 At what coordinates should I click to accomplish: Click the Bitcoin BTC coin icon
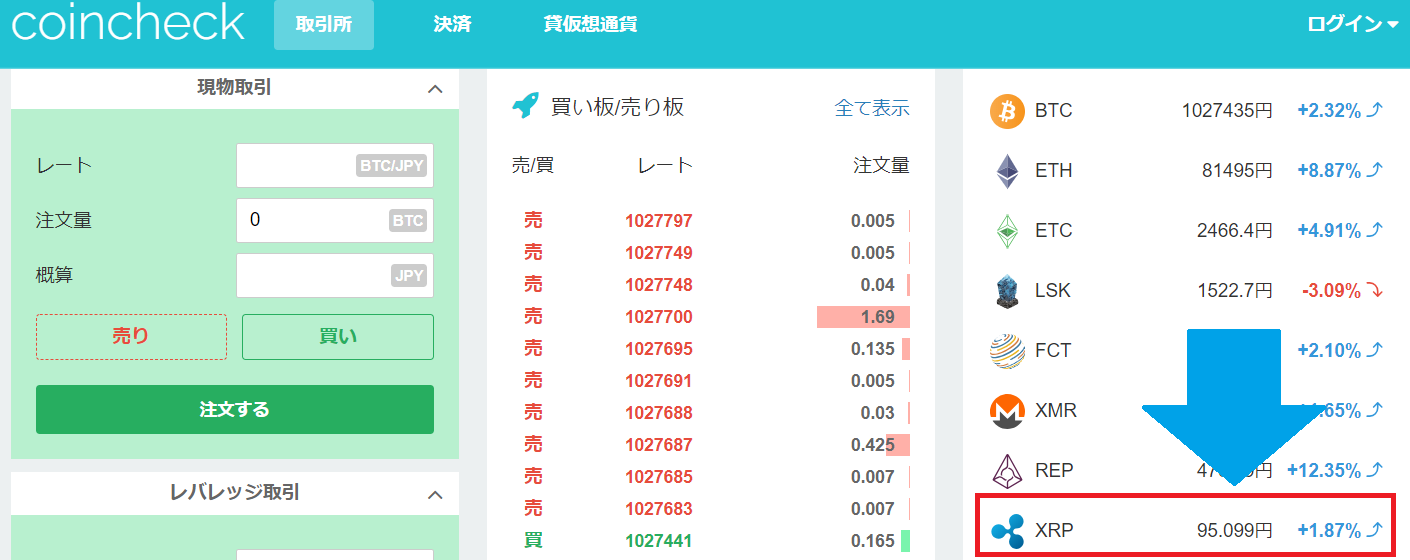1007,111
